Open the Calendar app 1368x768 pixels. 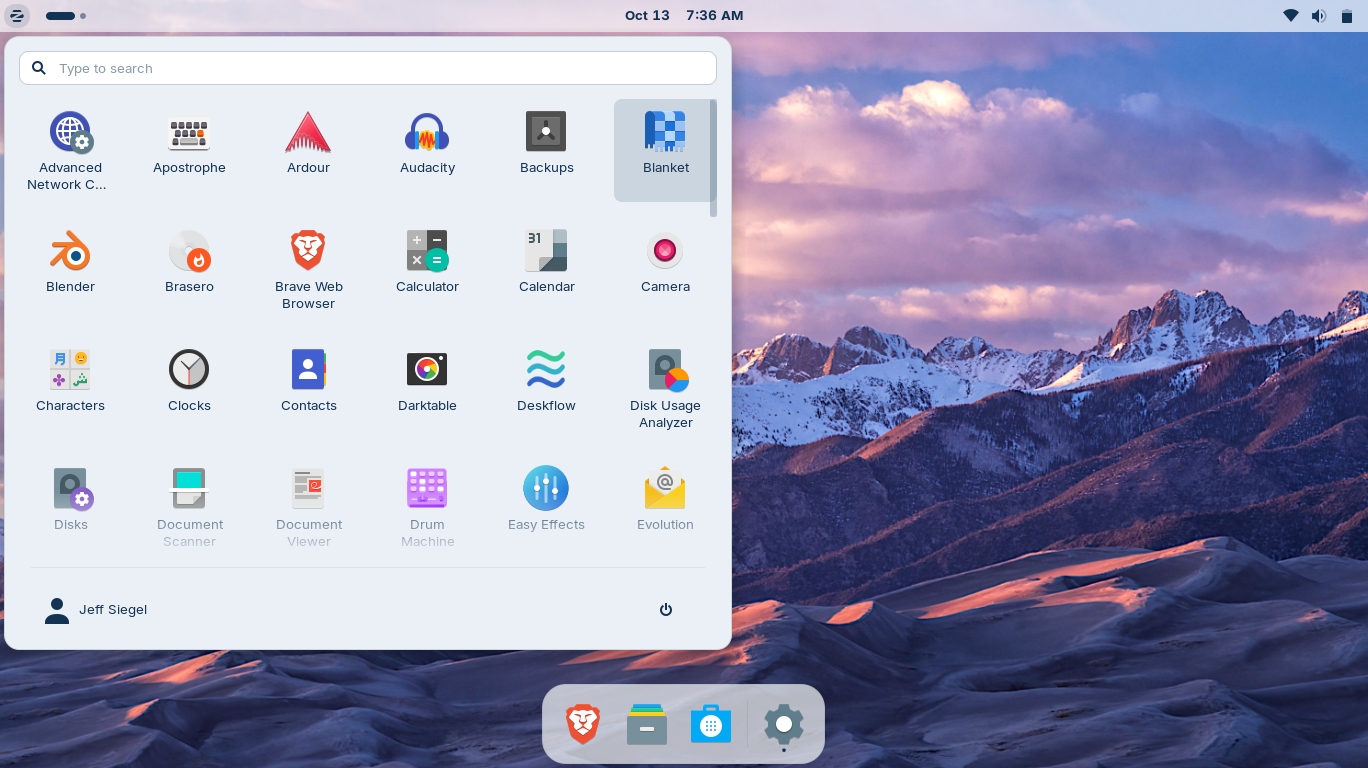tap(546, 269)
